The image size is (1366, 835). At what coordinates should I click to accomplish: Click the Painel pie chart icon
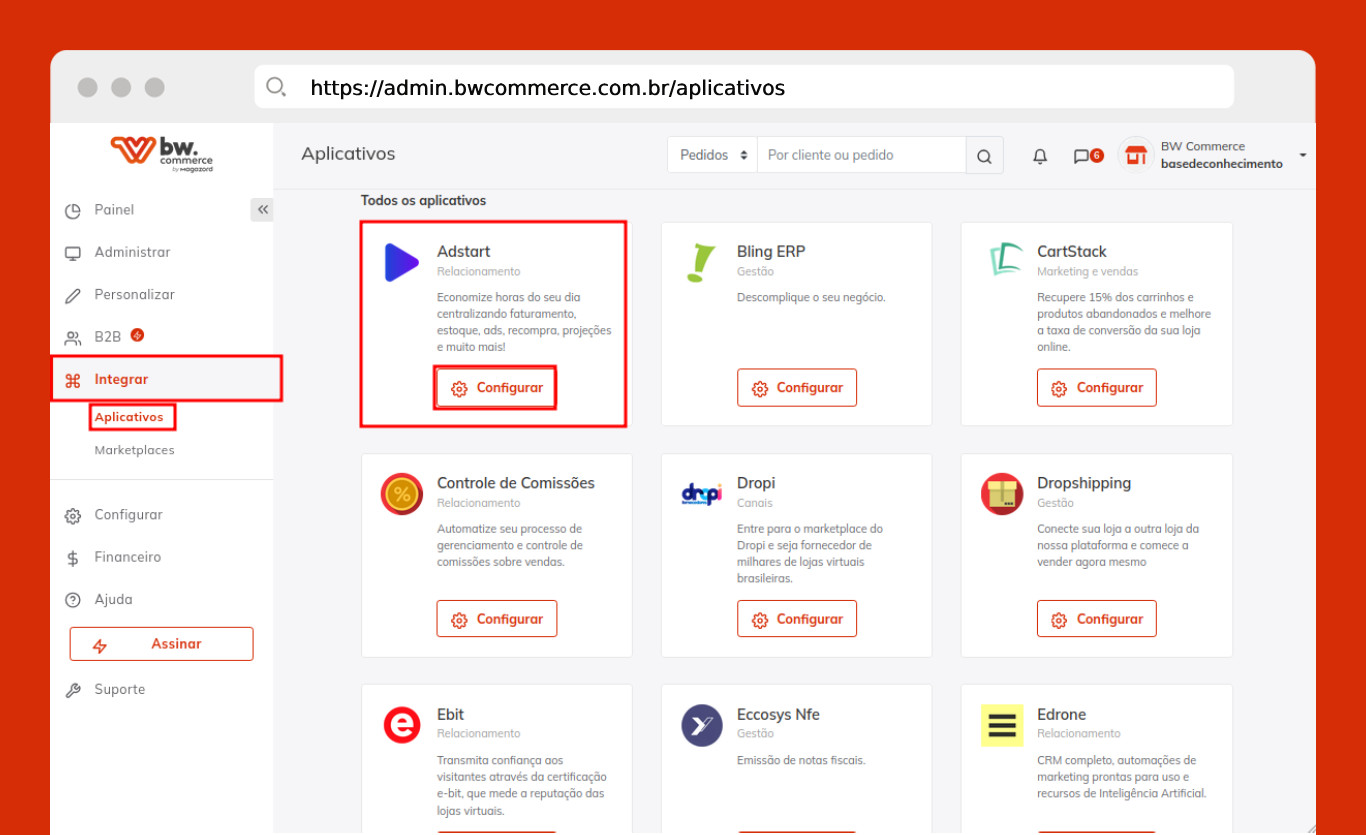[72, 211]
